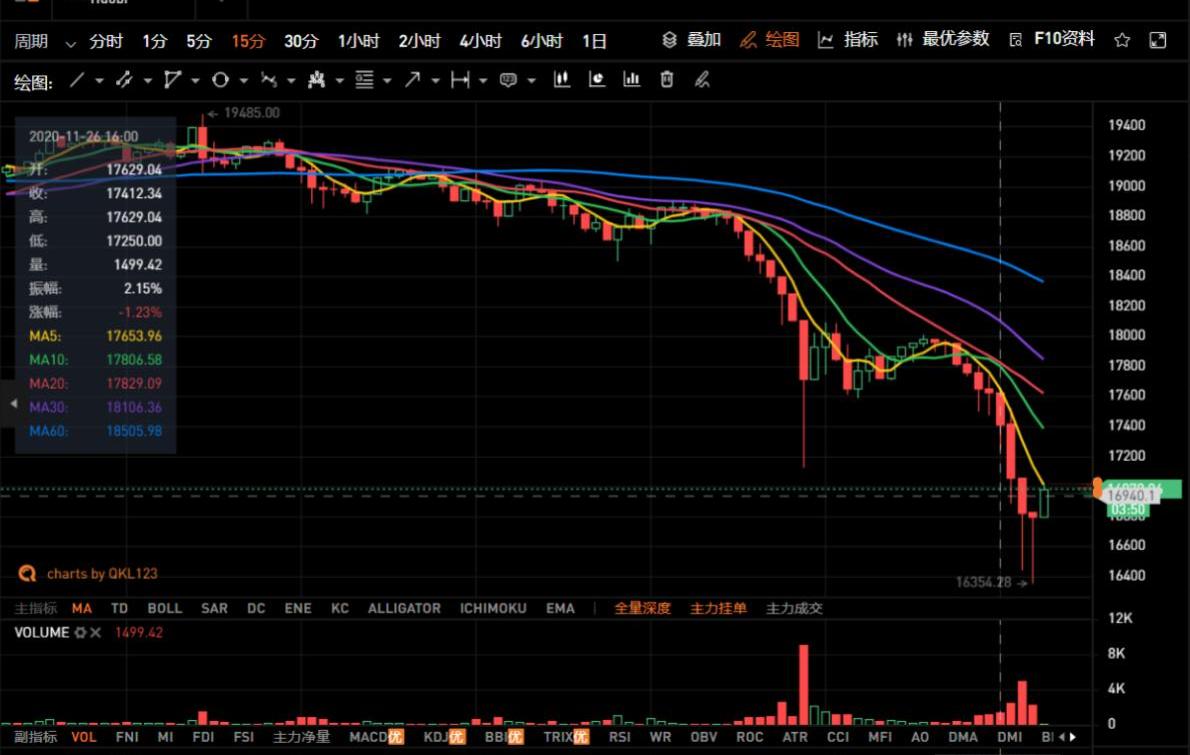Click the star favorite icon
The image size is (1190, 755).
(1122, 41)
